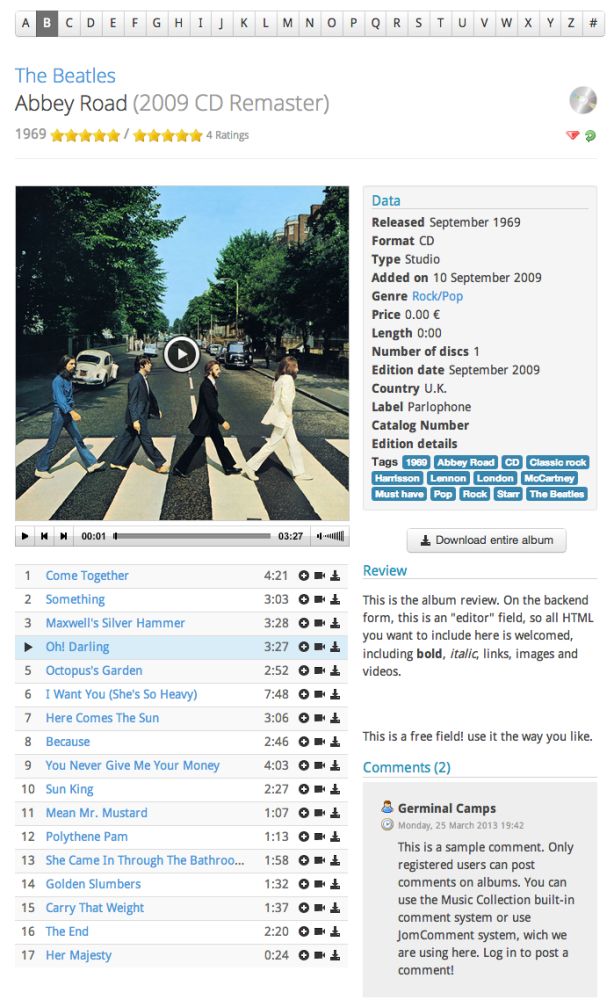Click the green refresh icon beside the heart
Viewport: 614px width, 1000px height.
(590, 135)
